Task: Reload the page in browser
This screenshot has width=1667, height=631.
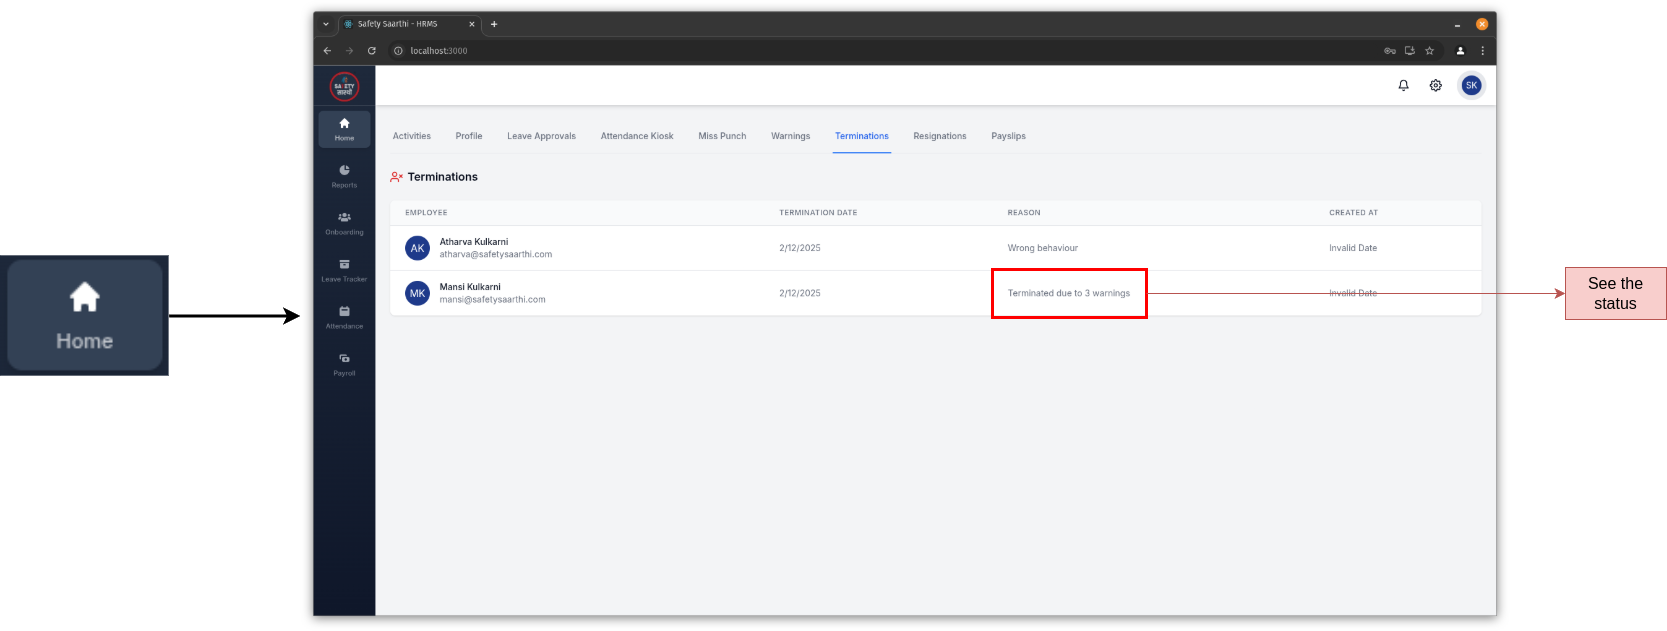Action: coord(372,51)
